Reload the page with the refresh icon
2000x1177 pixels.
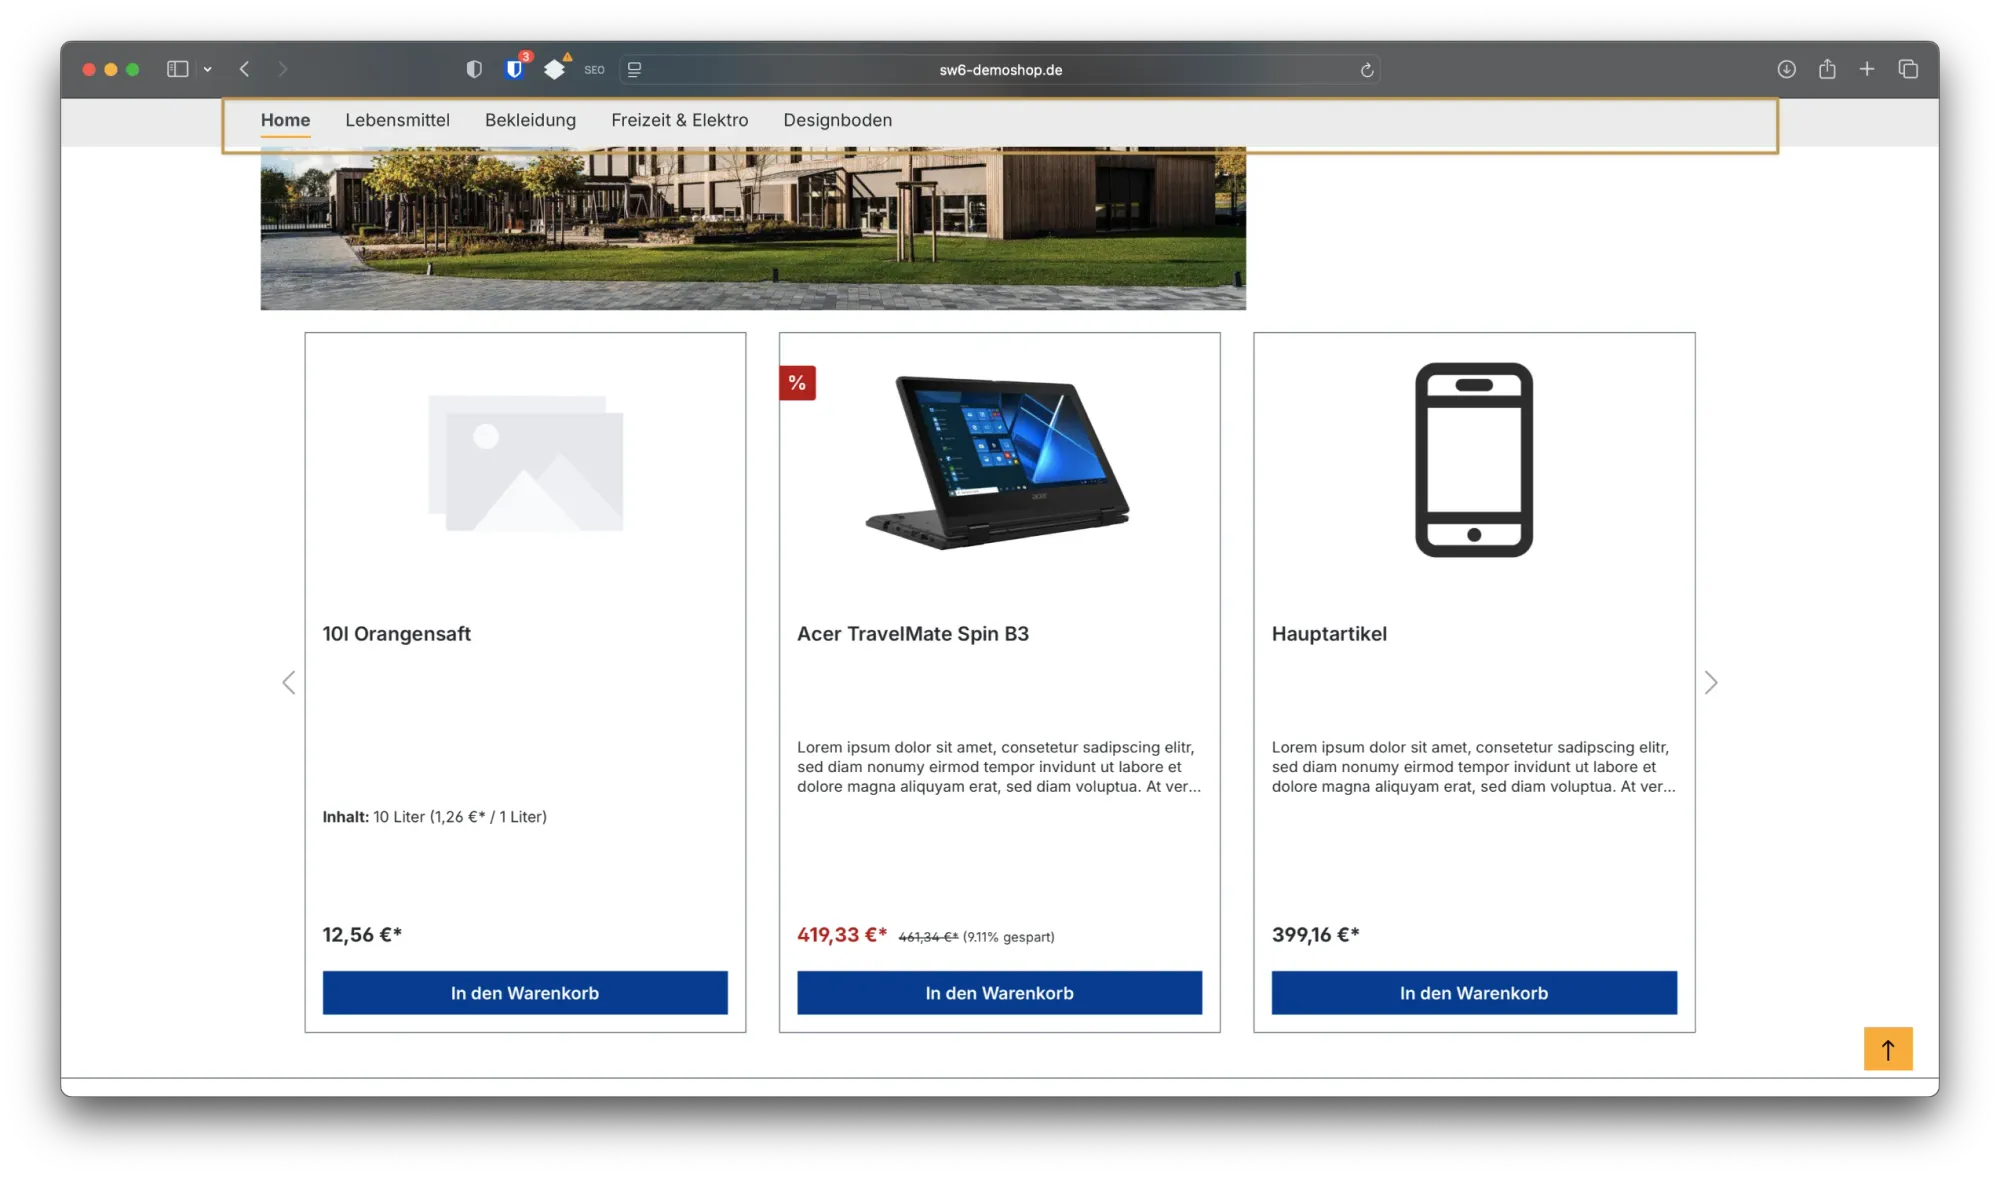point(1367,70)
